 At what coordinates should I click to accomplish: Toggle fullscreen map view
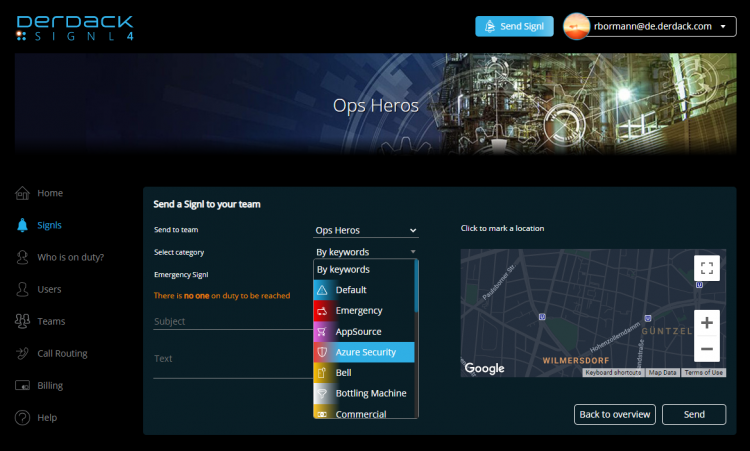[707, 268]
